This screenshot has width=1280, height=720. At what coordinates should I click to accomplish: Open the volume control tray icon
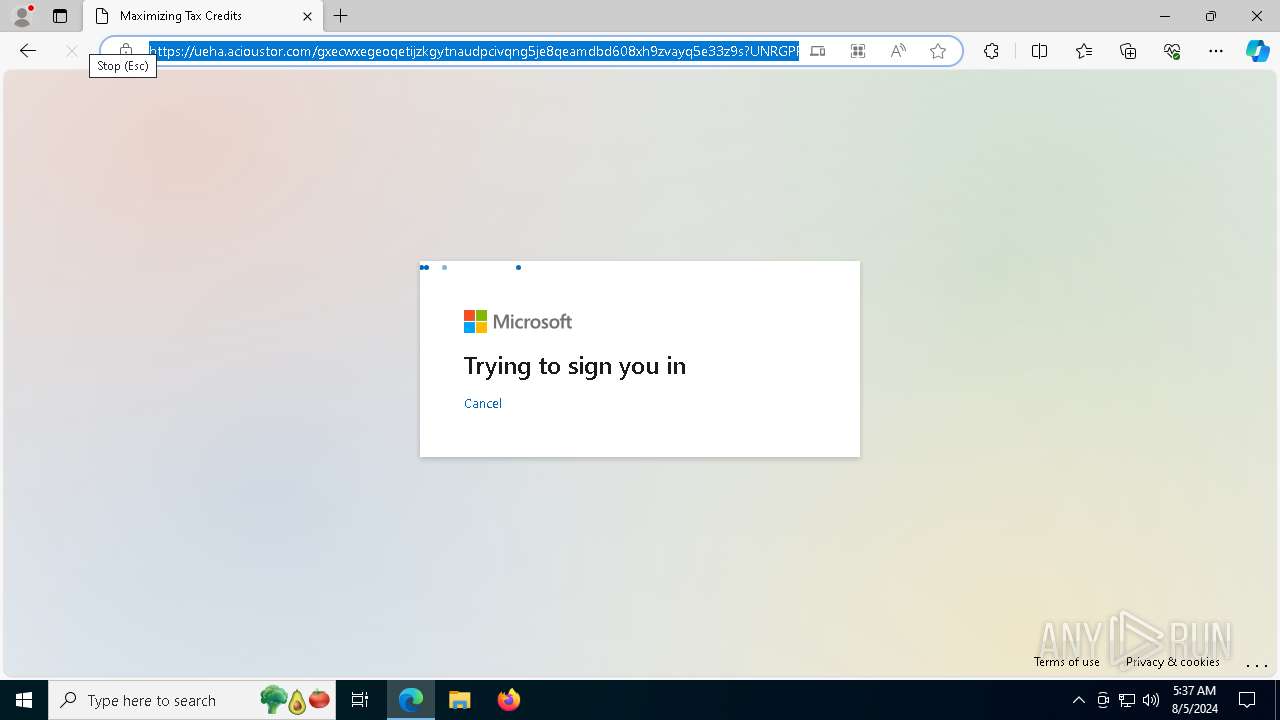(1151, 700)
